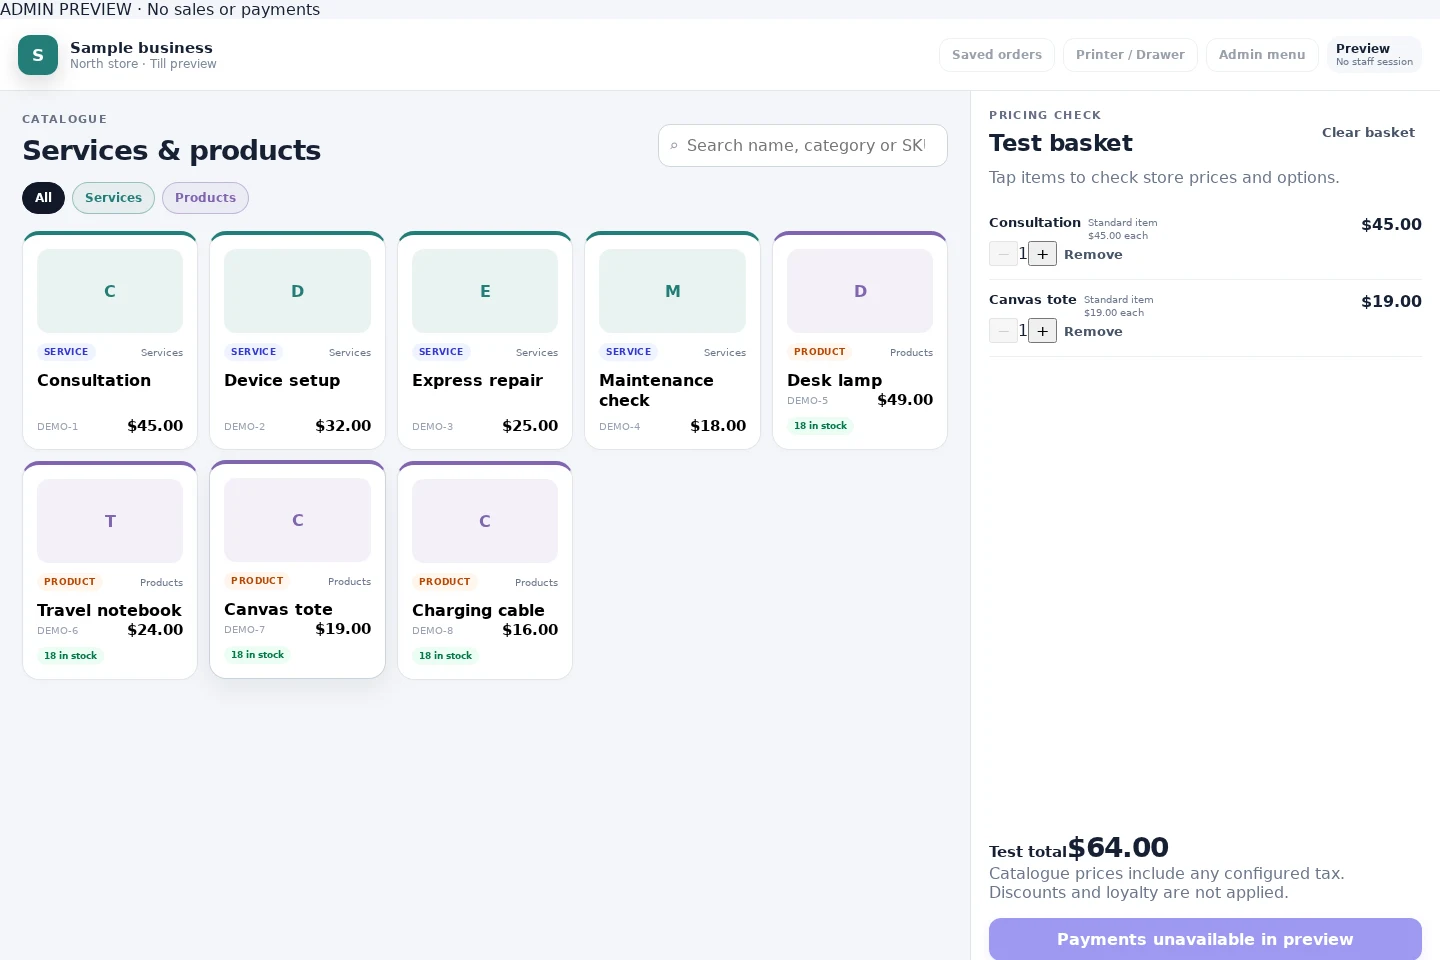Tap the Device setup tile thumbnail

click(297, 291)
